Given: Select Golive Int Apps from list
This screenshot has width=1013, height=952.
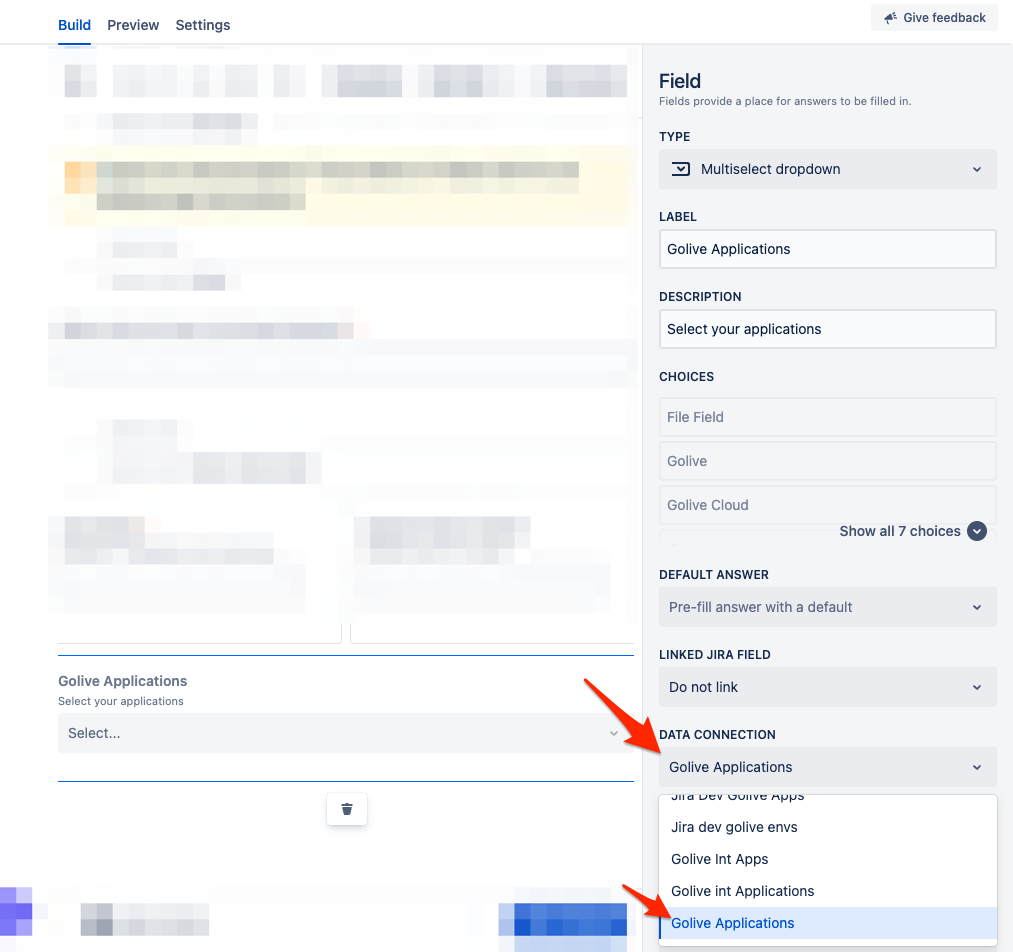Looking at the screenshot, I should [x=720, y=859].
